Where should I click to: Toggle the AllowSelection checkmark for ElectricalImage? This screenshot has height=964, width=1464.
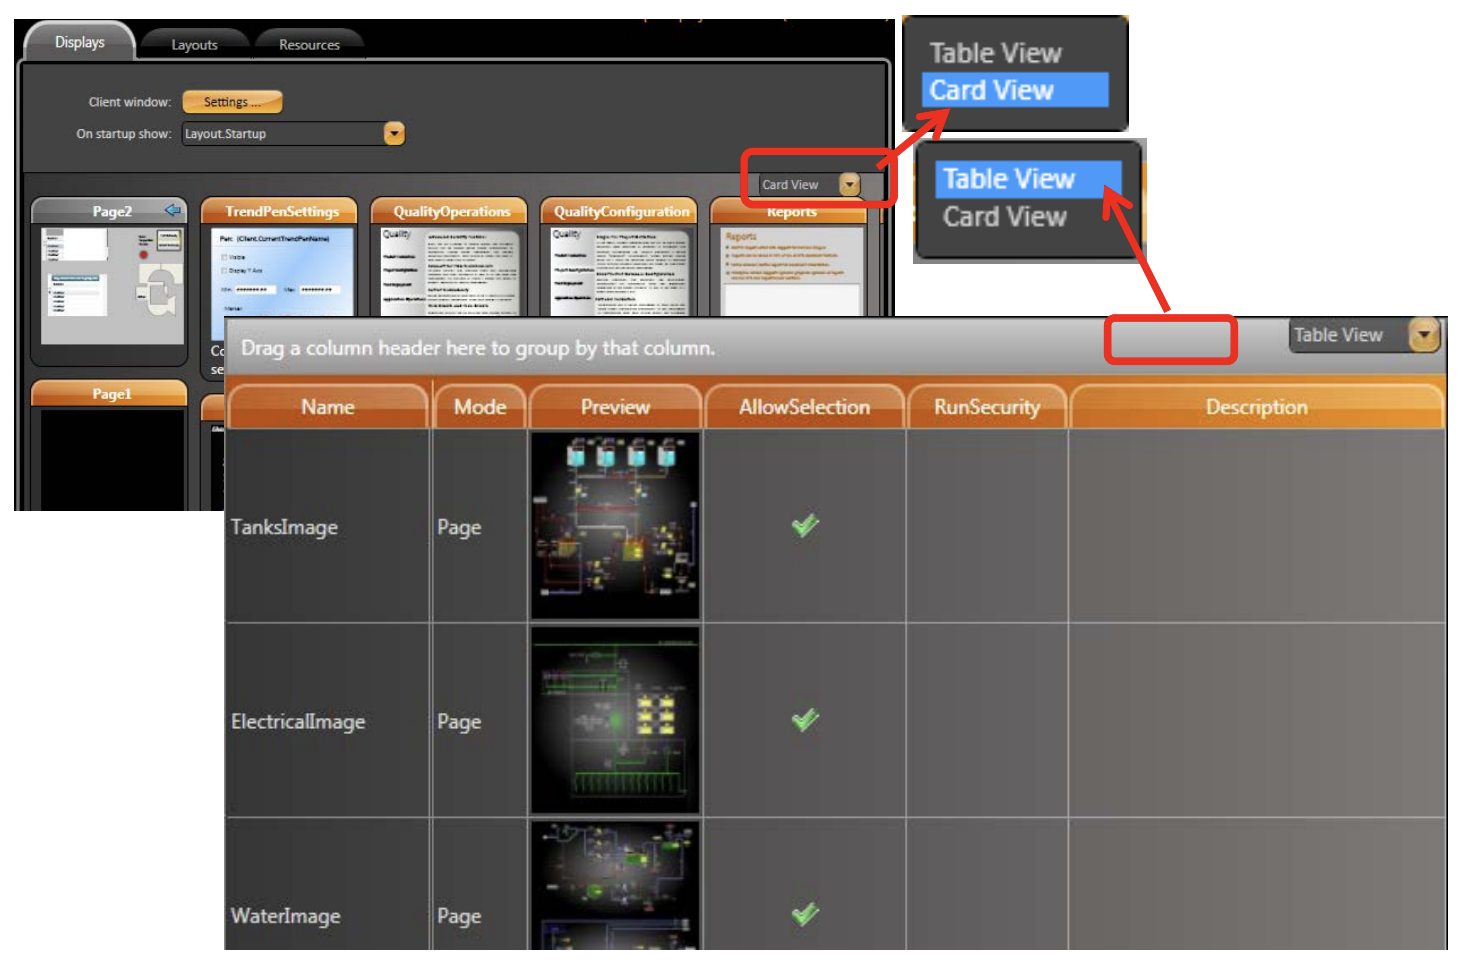point(805,720)
